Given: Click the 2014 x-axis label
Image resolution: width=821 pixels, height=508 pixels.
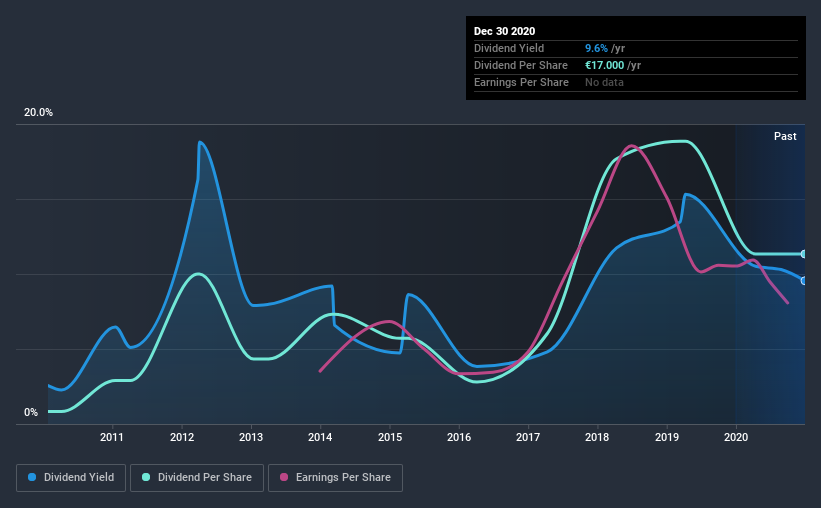Looking at the screenshot, I should (320, 437).
